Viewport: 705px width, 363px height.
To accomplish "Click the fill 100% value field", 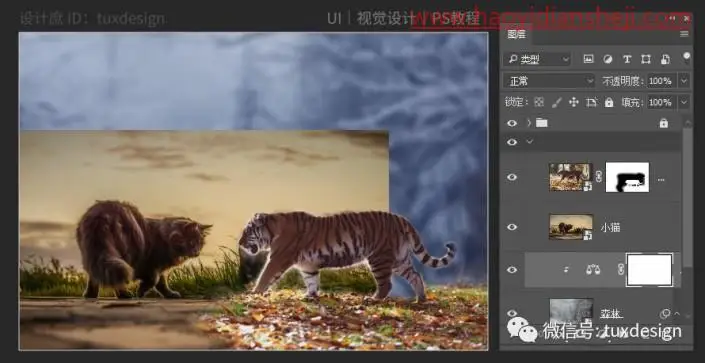I will point(661,103).
